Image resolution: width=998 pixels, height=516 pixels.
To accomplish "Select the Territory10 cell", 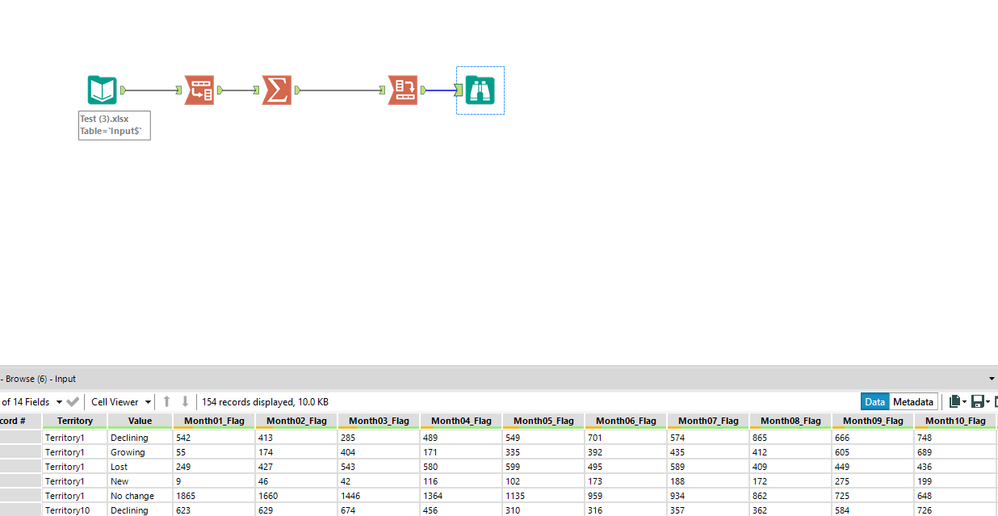I will 74,510.
